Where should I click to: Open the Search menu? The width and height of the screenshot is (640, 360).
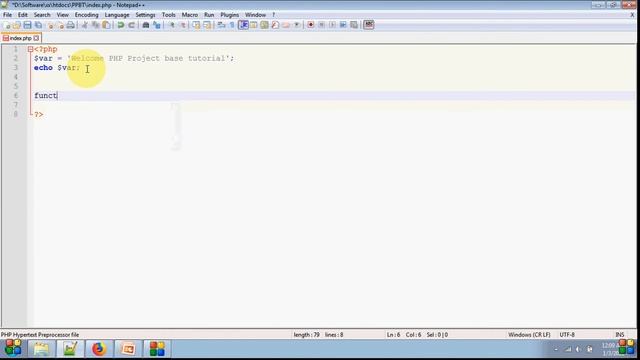click(x=42, y=15)
